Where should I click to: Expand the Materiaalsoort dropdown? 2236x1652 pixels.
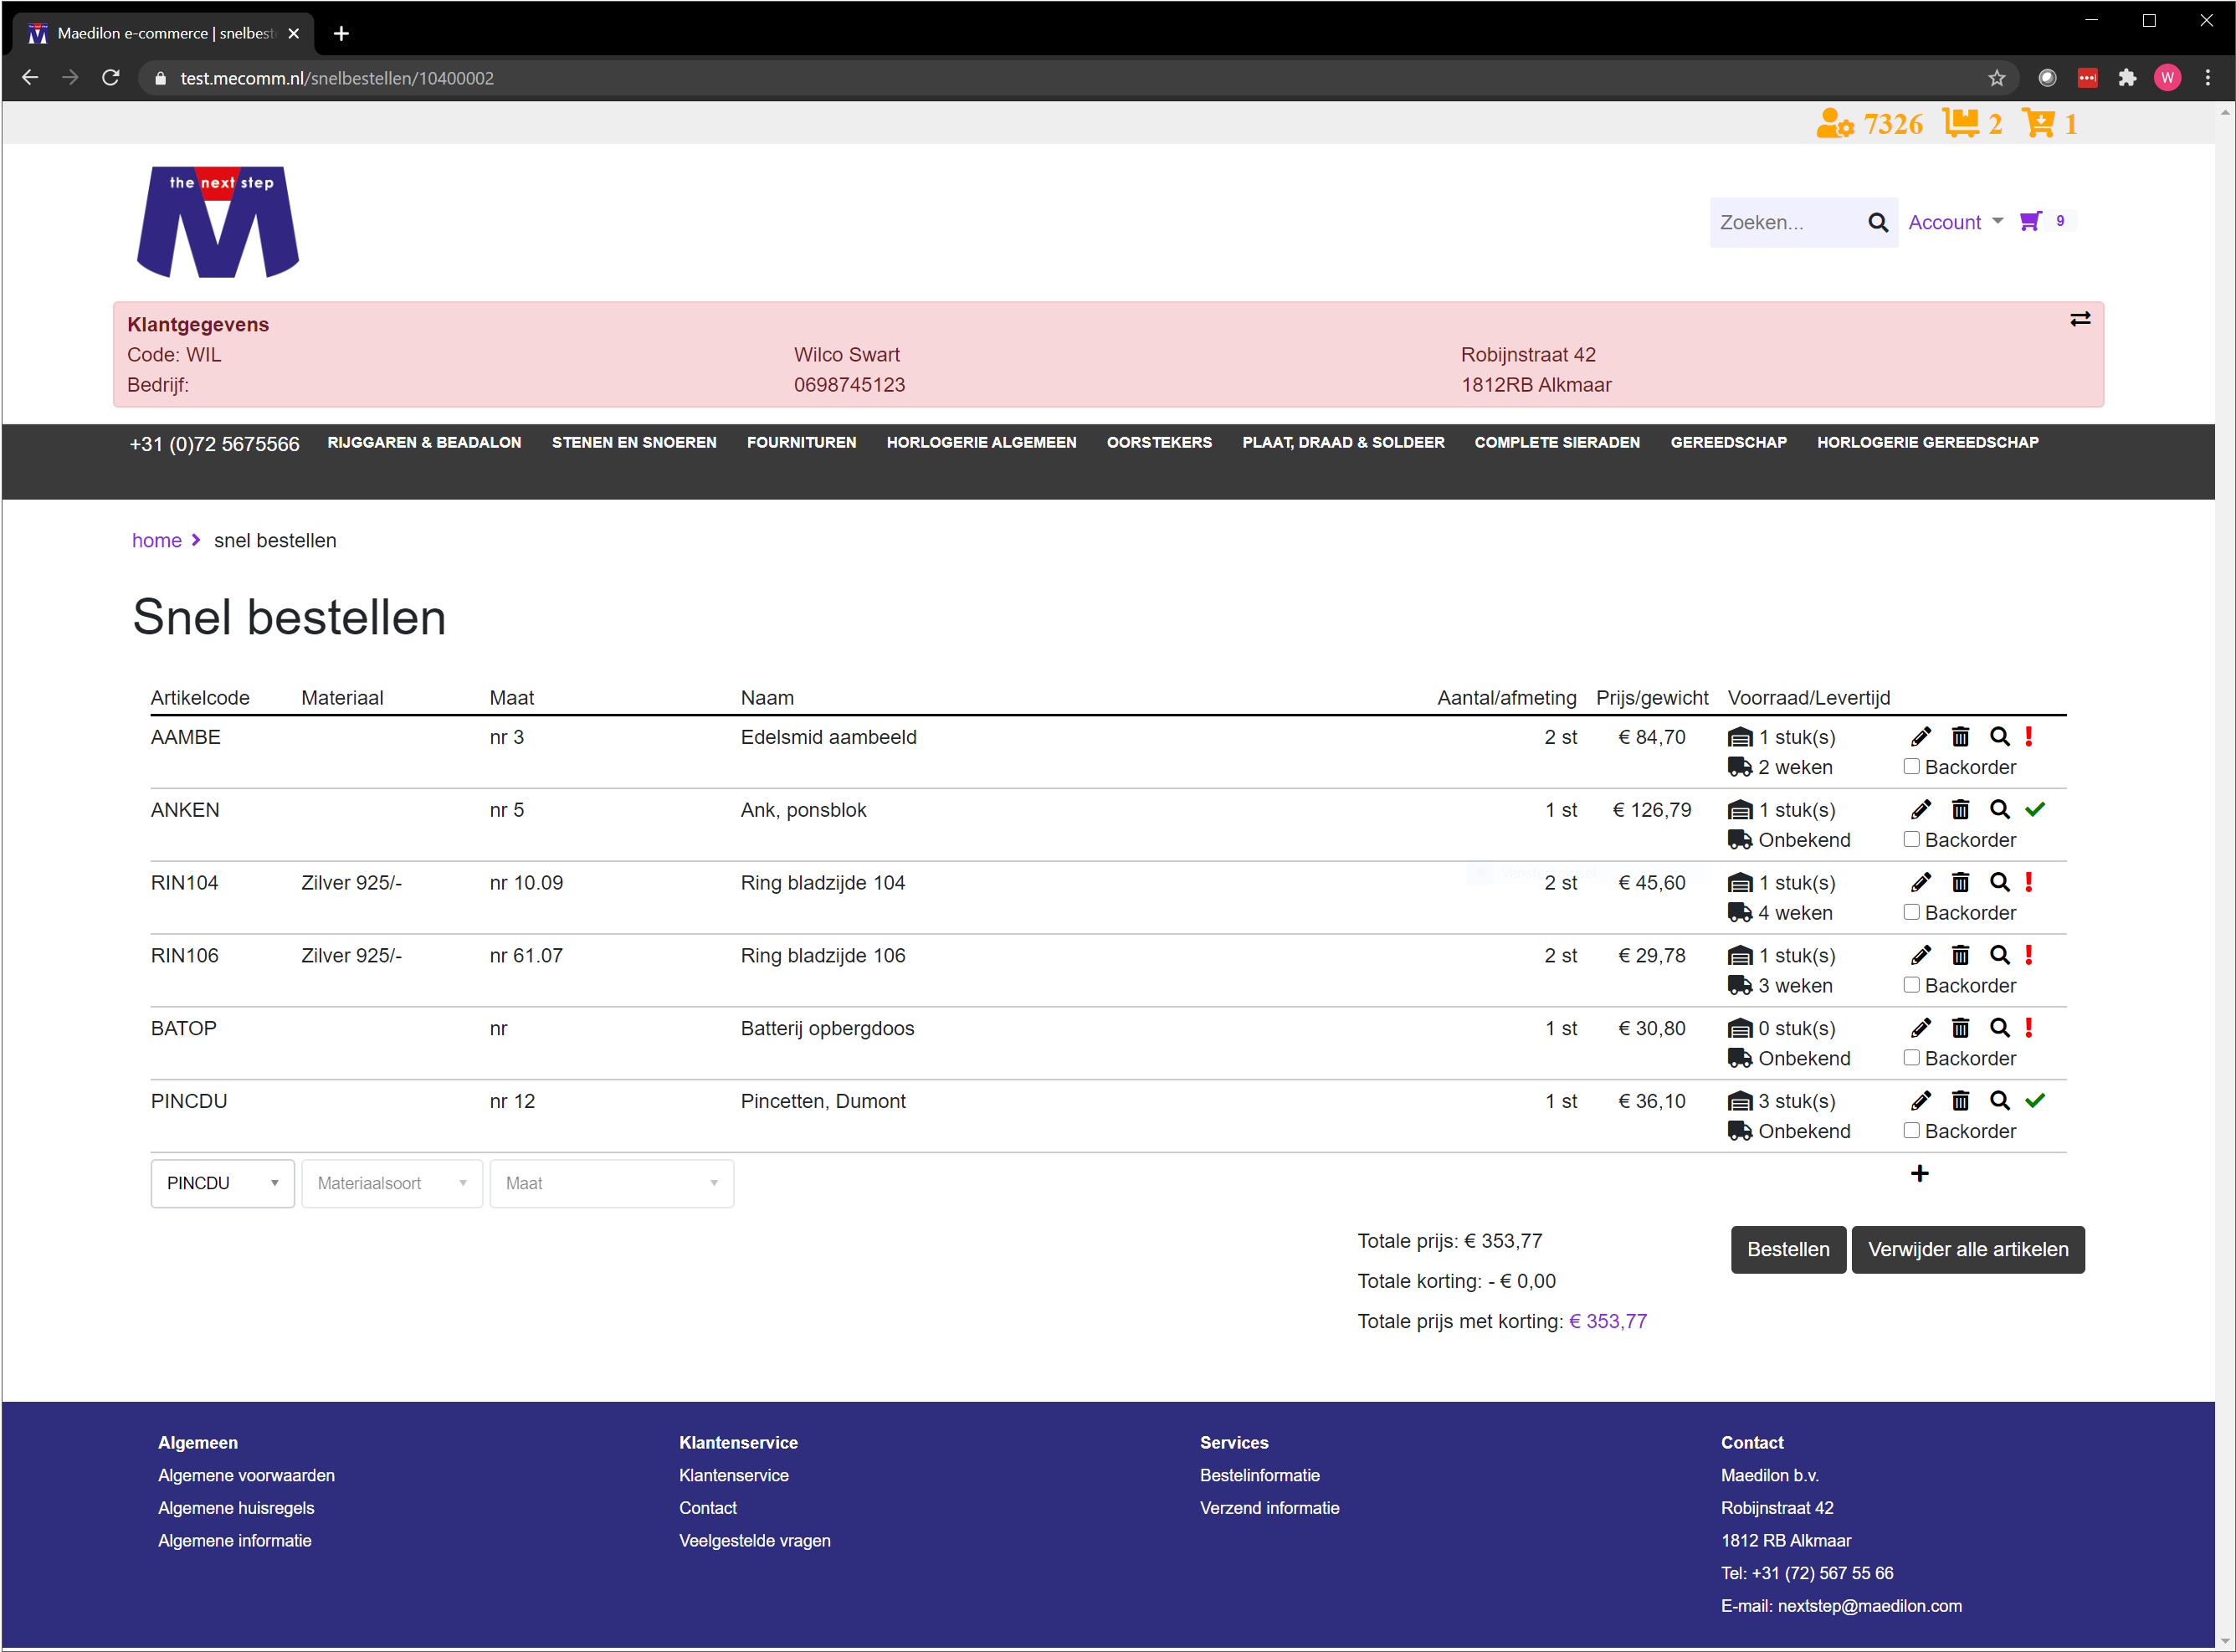pos(392,1183)
